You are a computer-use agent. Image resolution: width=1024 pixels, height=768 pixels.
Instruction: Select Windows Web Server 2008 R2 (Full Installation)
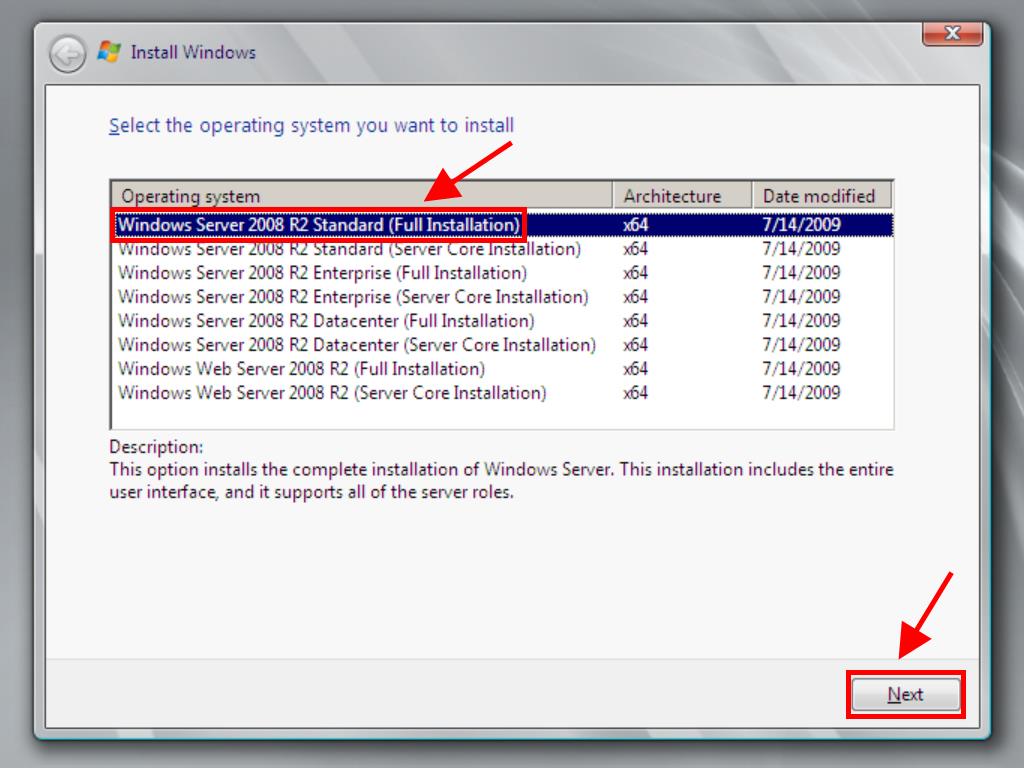pos(301,369)
